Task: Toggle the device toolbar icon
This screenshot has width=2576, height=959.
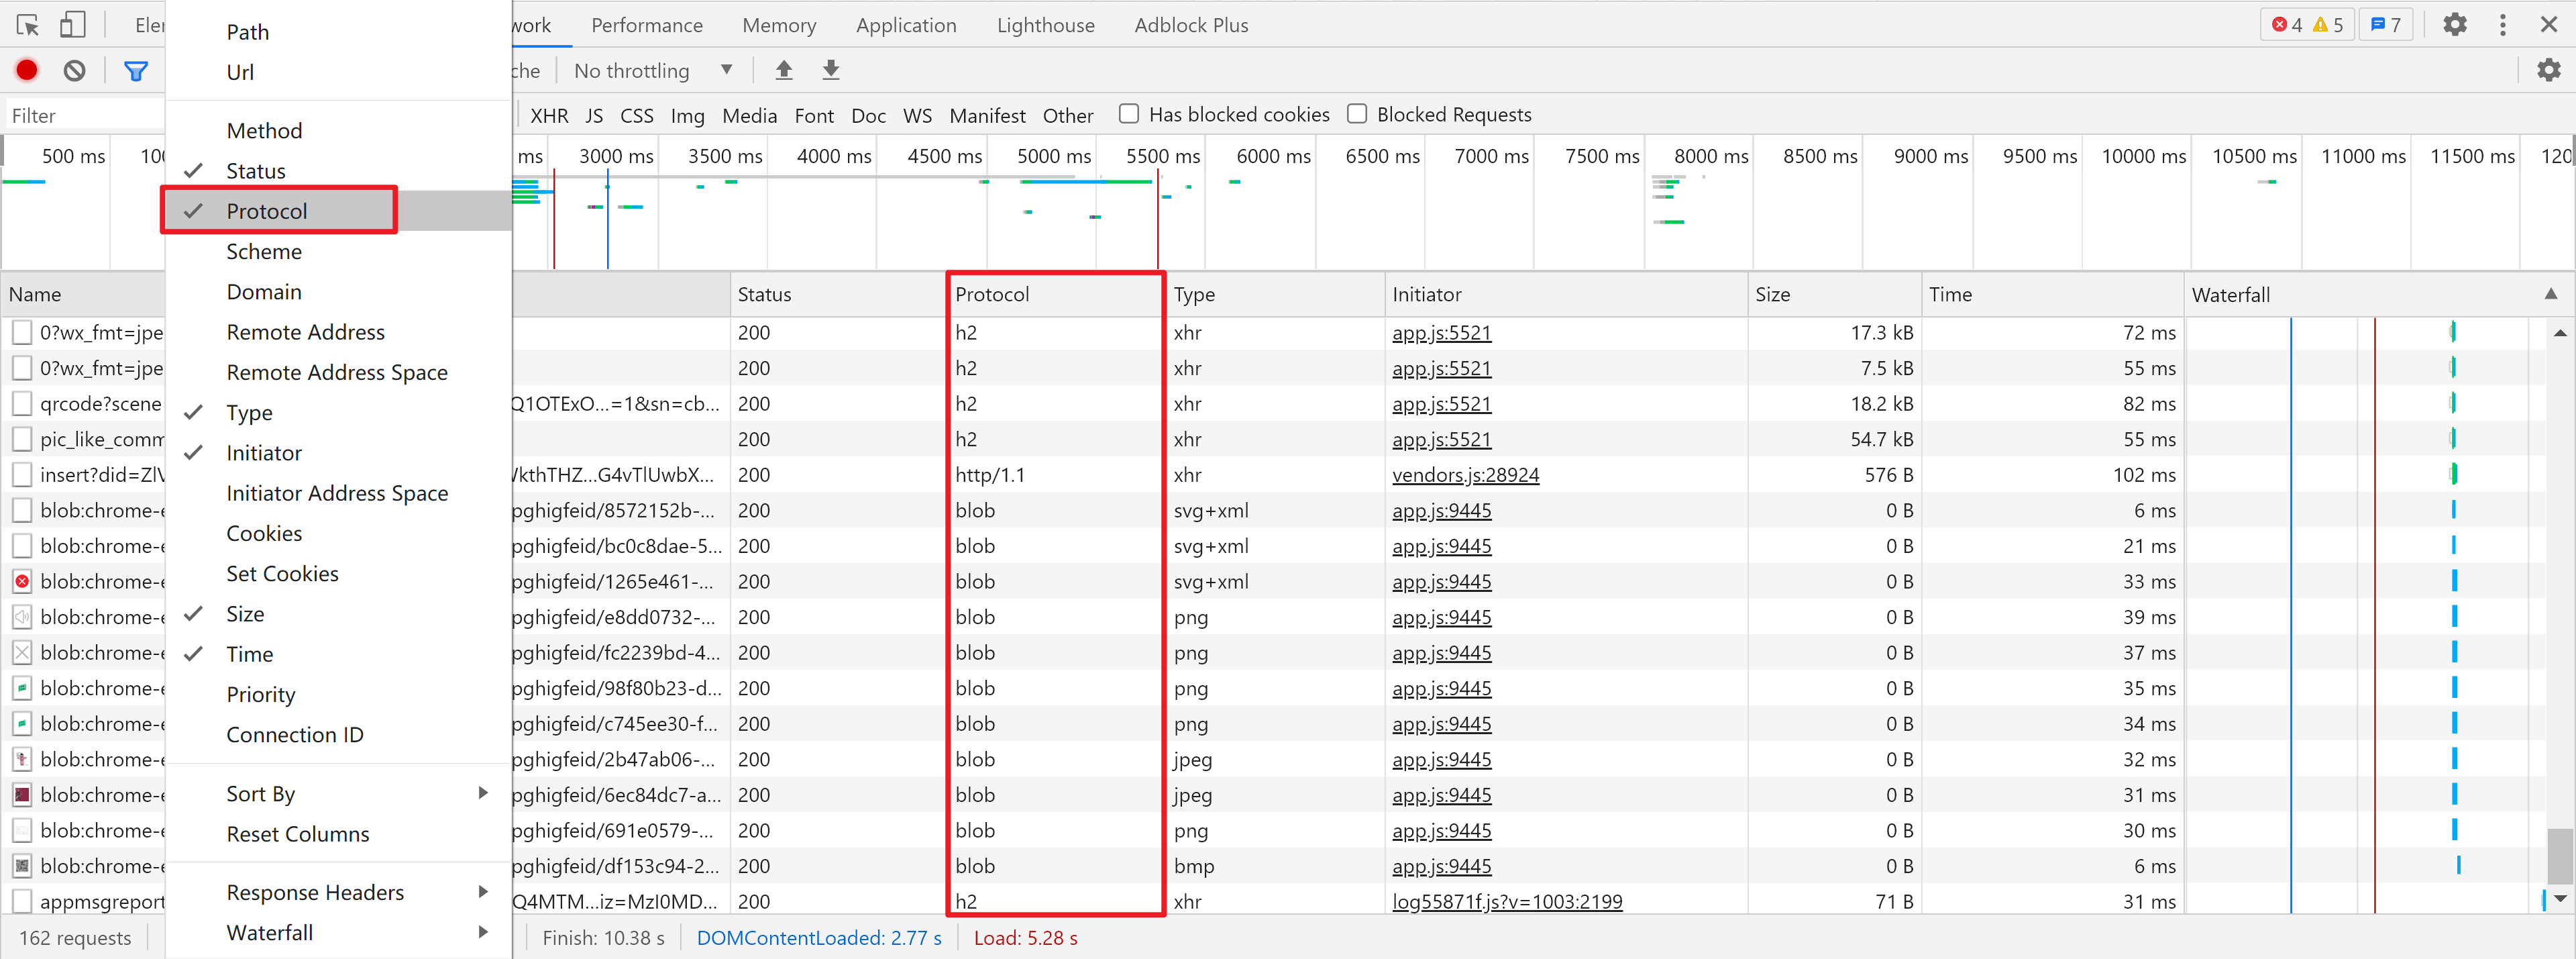Action: 73,25
